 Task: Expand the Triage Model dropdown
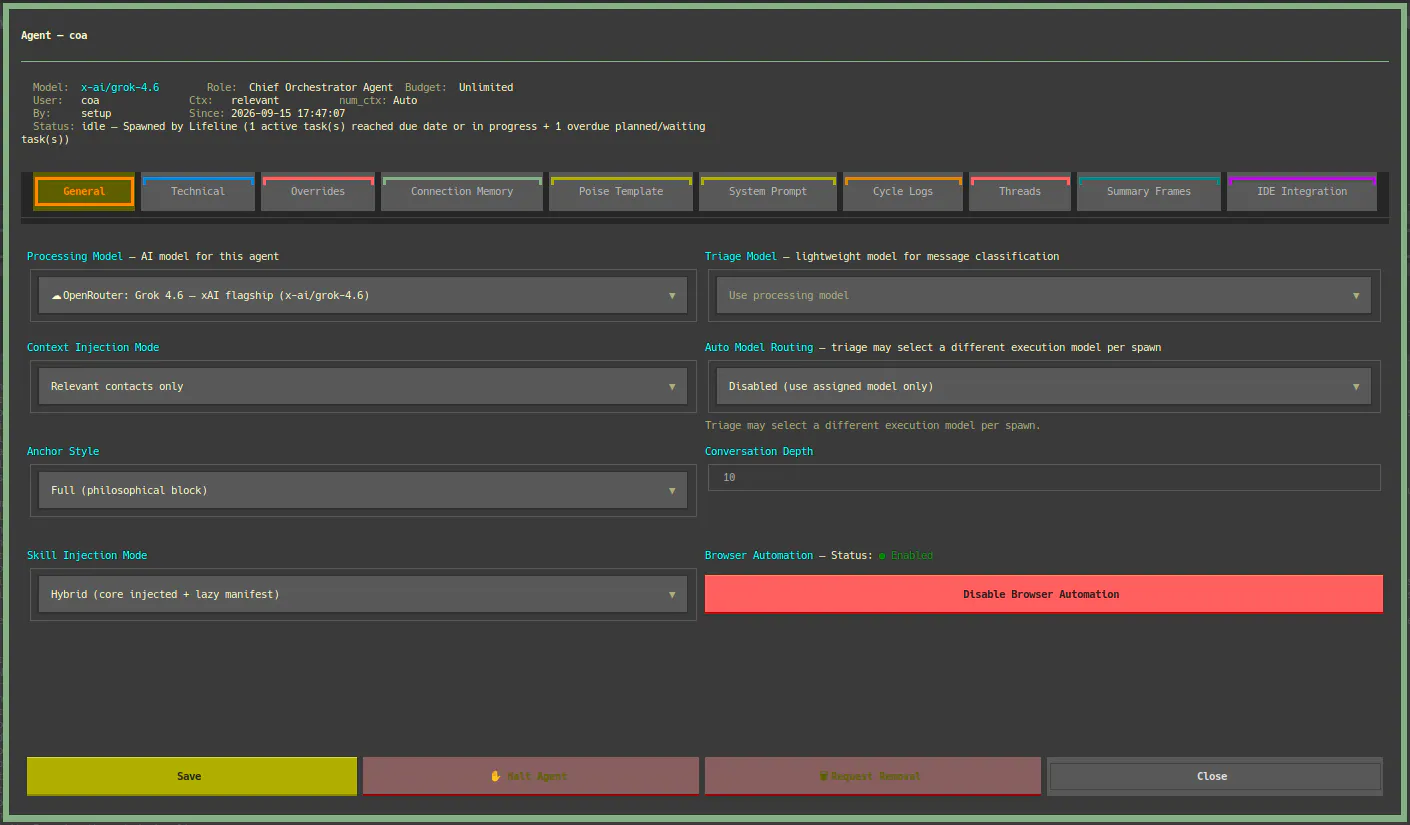click(x=1044, y=296)
